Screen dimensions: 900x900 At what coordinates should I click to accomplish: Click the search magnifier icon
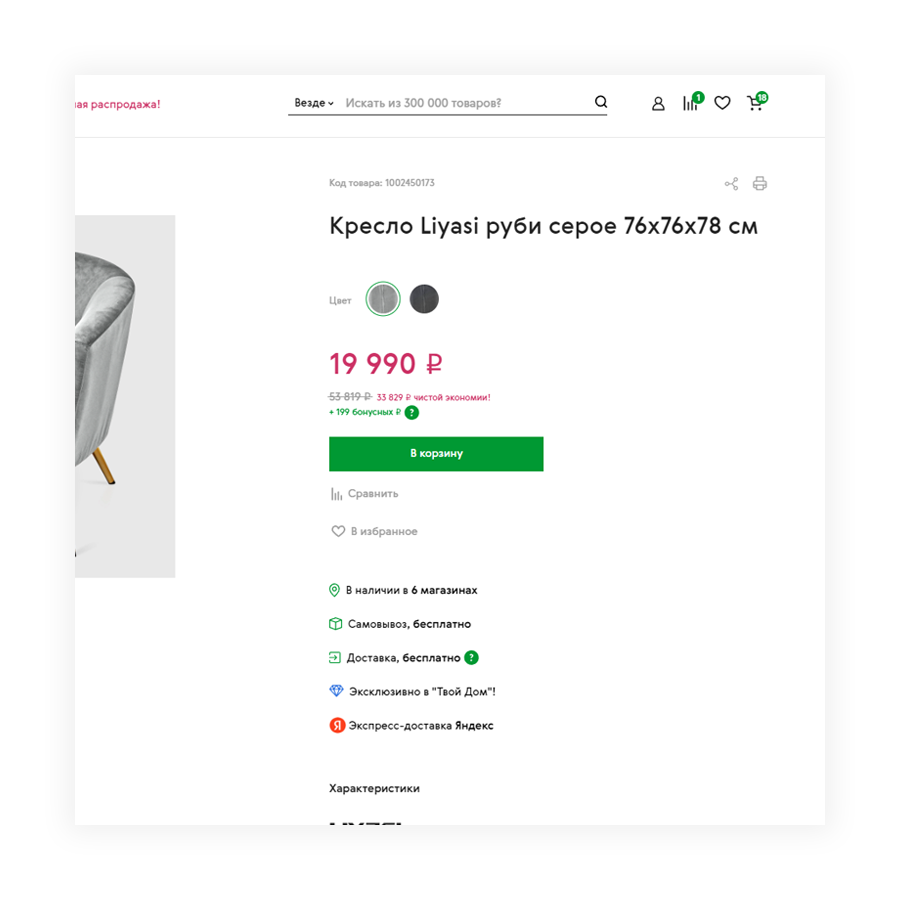click(601, 102)
